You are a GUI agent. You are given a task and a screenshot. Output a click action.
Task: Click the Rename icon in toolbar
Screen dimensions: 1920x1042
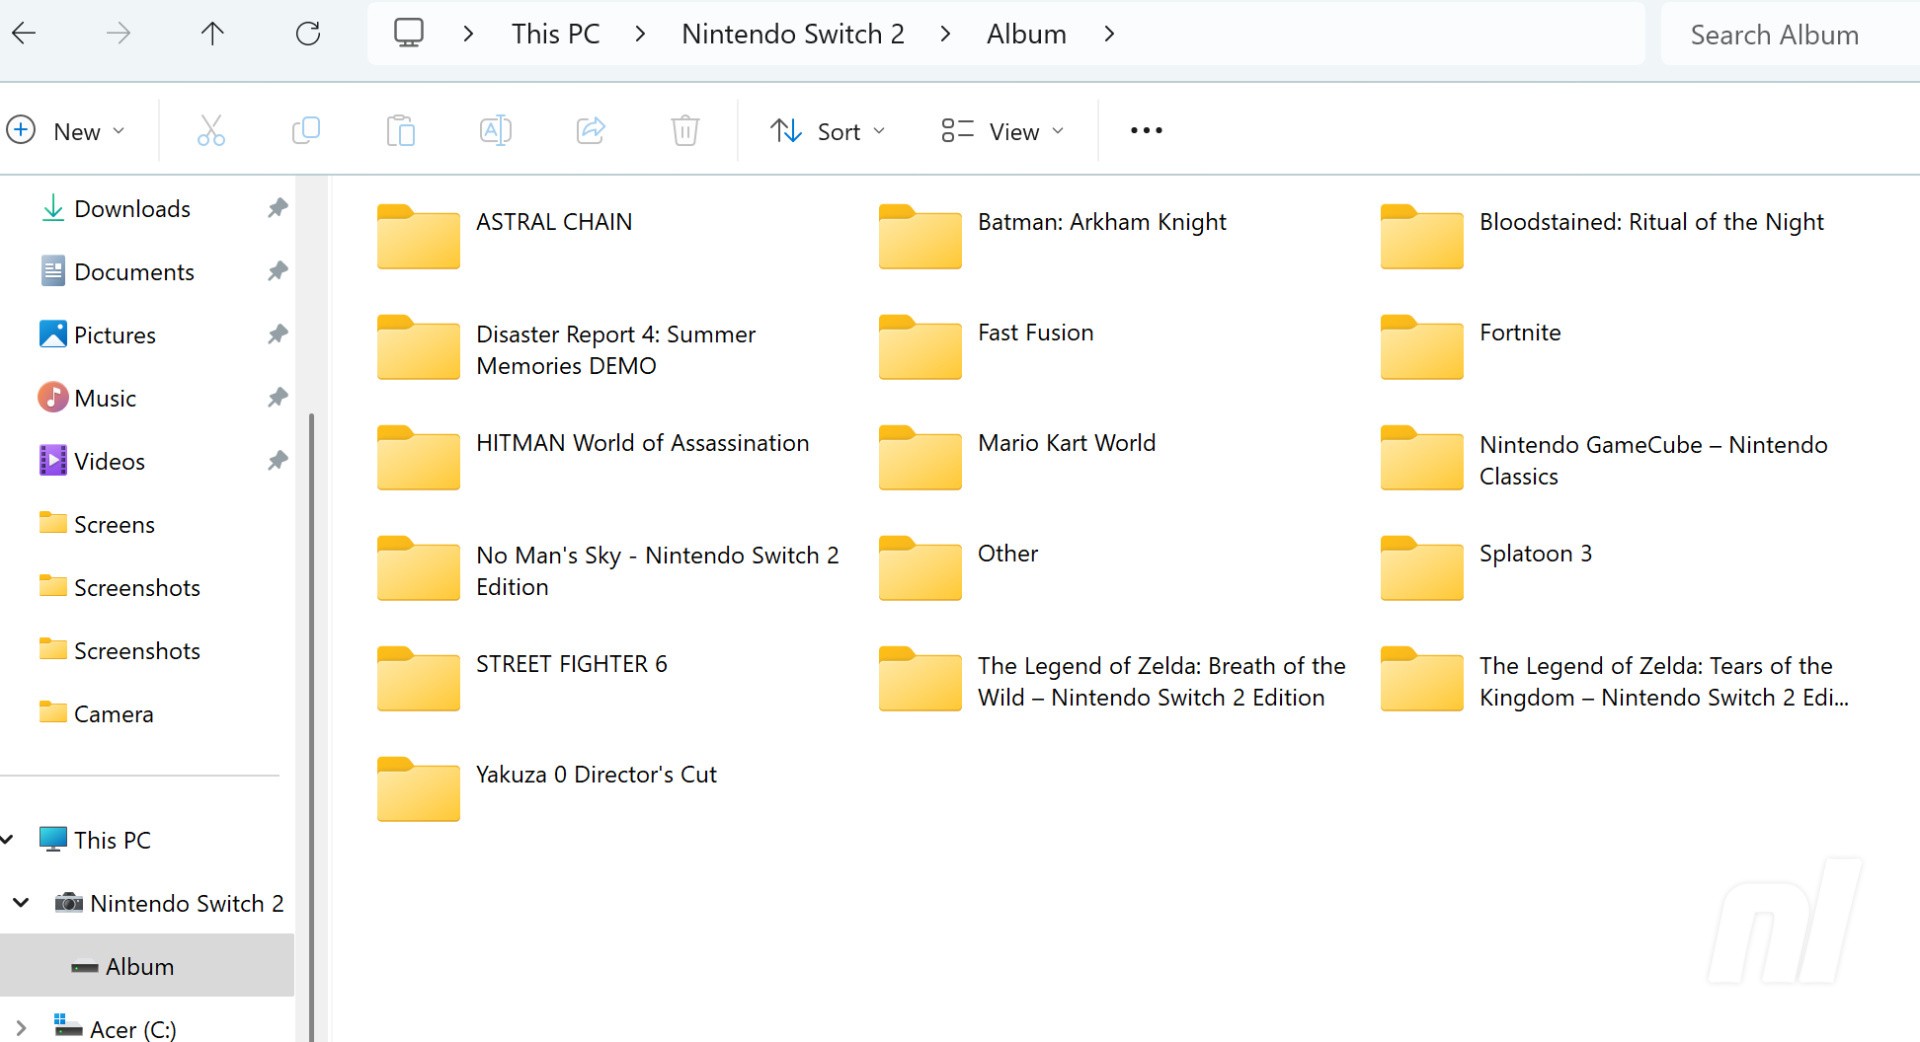[495, 130]
